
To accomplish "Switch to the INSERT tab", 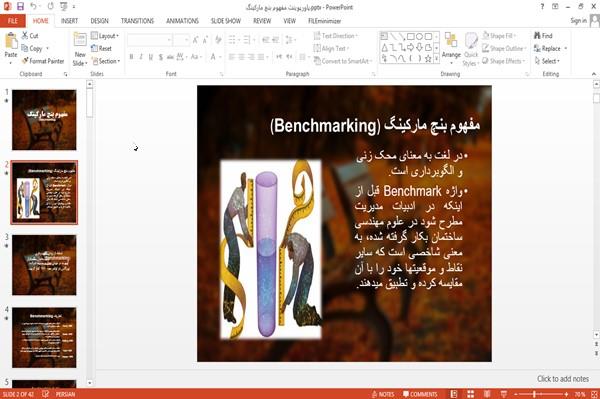I will (x=69, y=21).
